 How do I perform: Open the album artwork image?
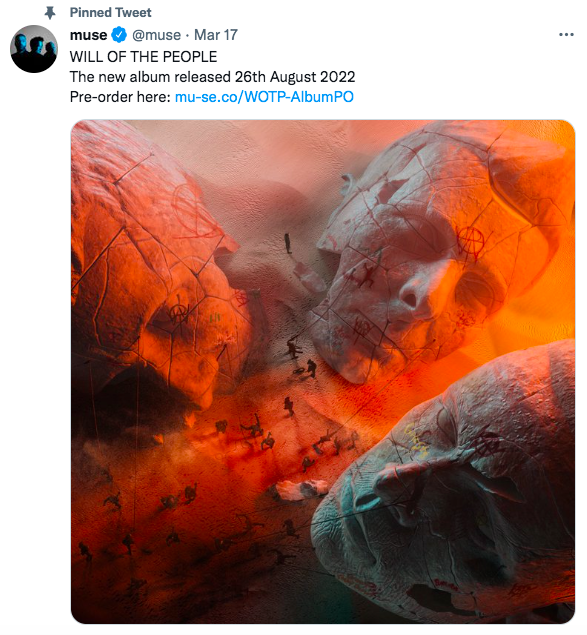click(x=323, y=371)
